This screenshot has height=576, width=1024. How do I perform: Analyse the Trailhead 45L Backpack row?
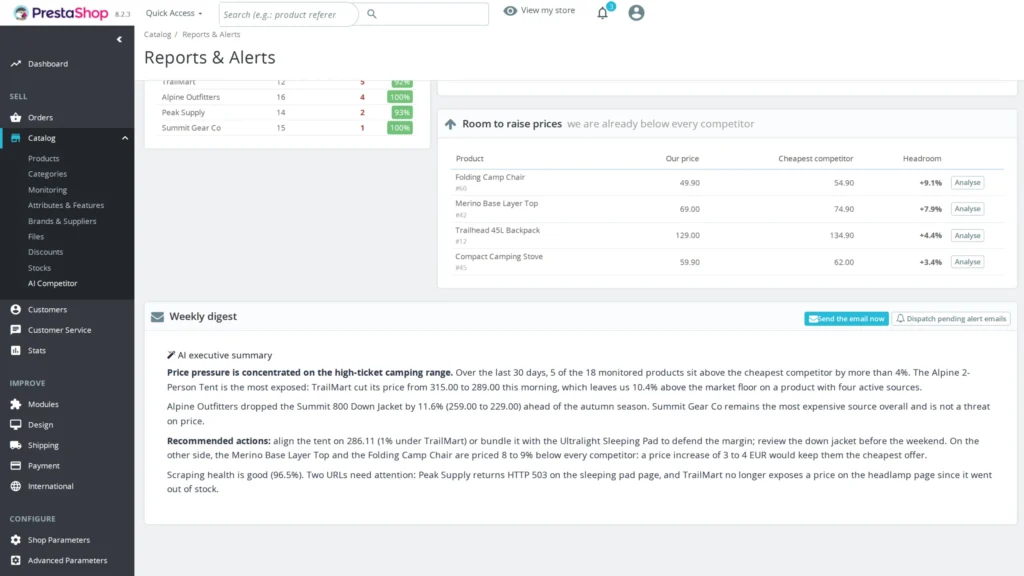967,235
